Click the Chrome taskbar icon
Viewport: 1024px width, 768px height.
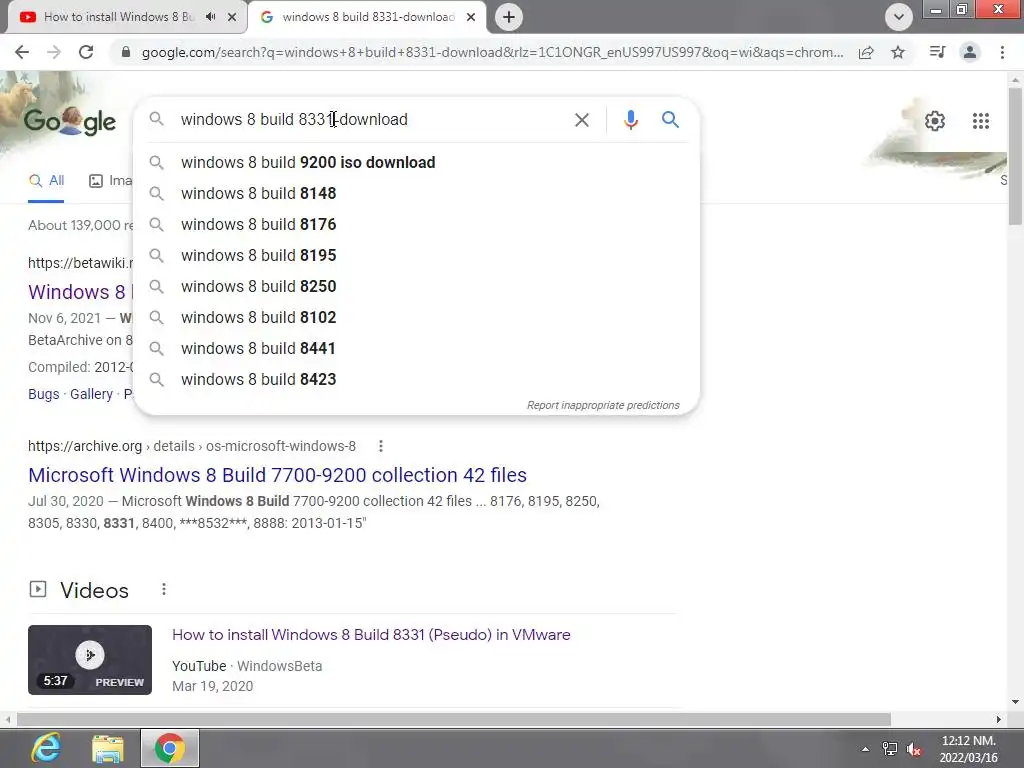tap(170, 748)
